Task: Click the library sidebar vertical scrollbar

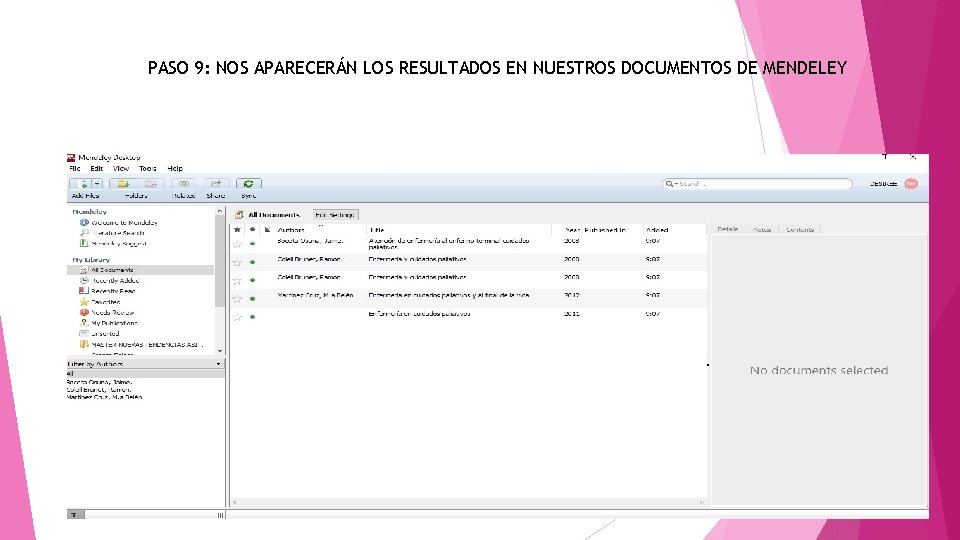Action: (x=220, y=263)
